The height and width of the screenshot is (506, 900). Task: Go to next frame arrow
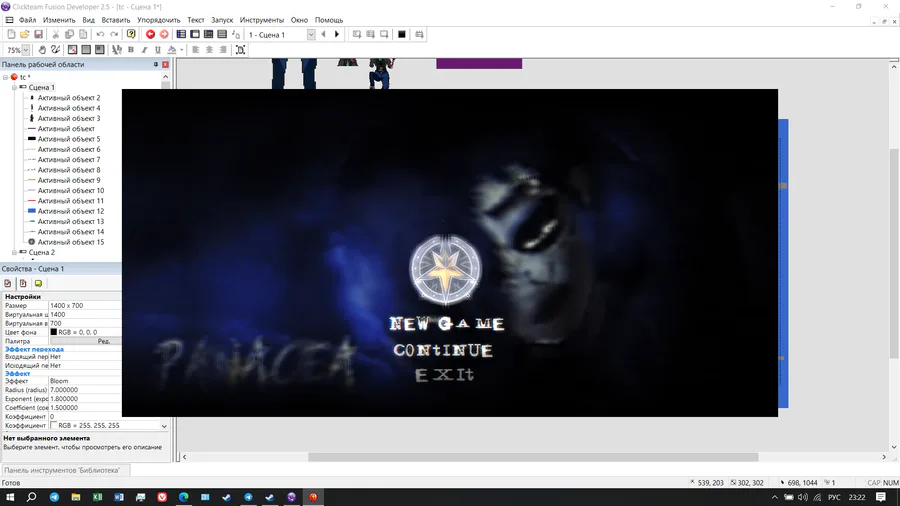tap(337, 34)
